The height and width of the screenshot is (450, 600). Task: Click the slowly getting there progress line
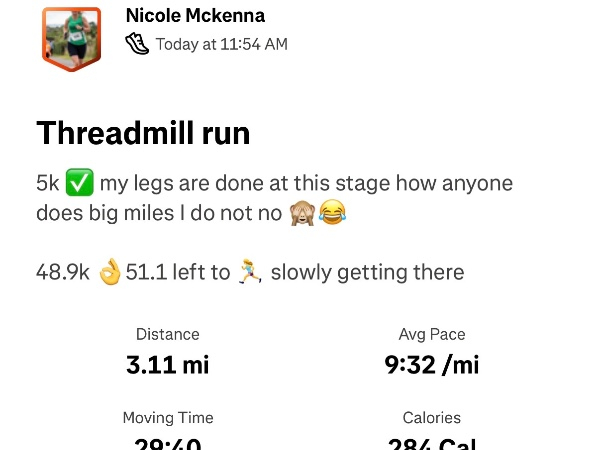click(x=367, y=272)
